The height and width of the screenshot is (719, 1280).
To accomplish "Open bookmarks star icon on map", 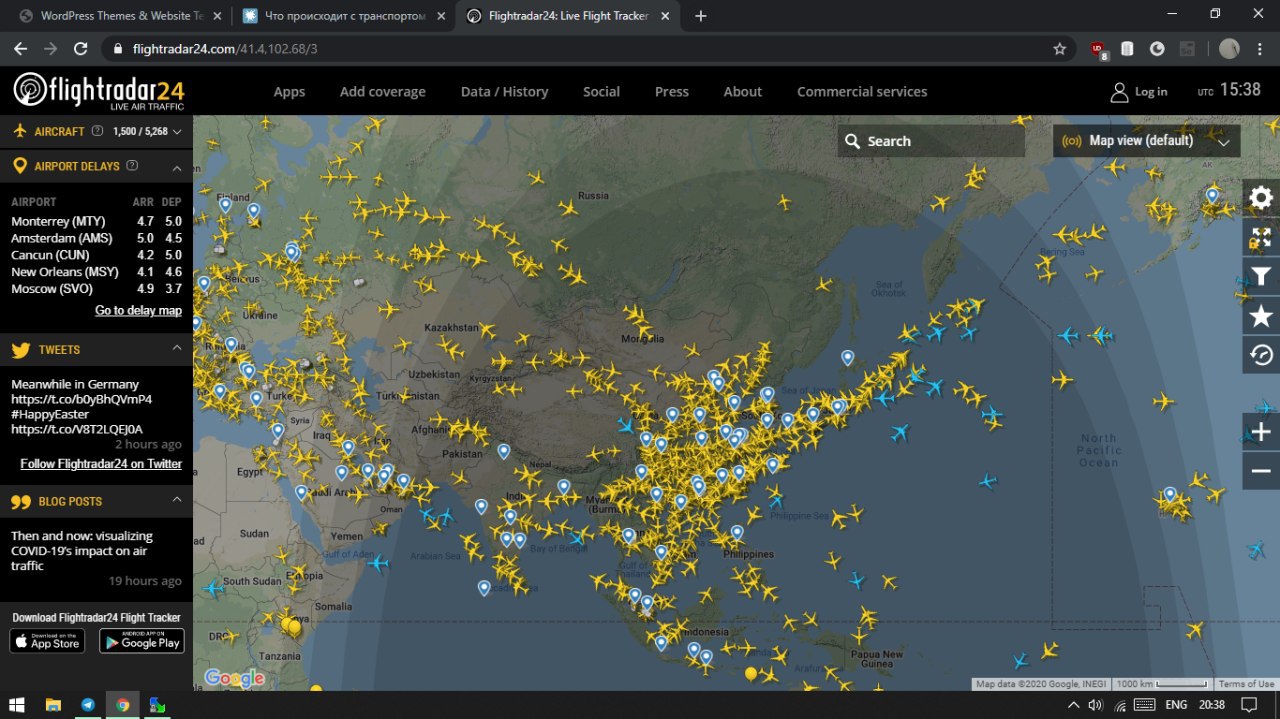I will (1261, 316).
